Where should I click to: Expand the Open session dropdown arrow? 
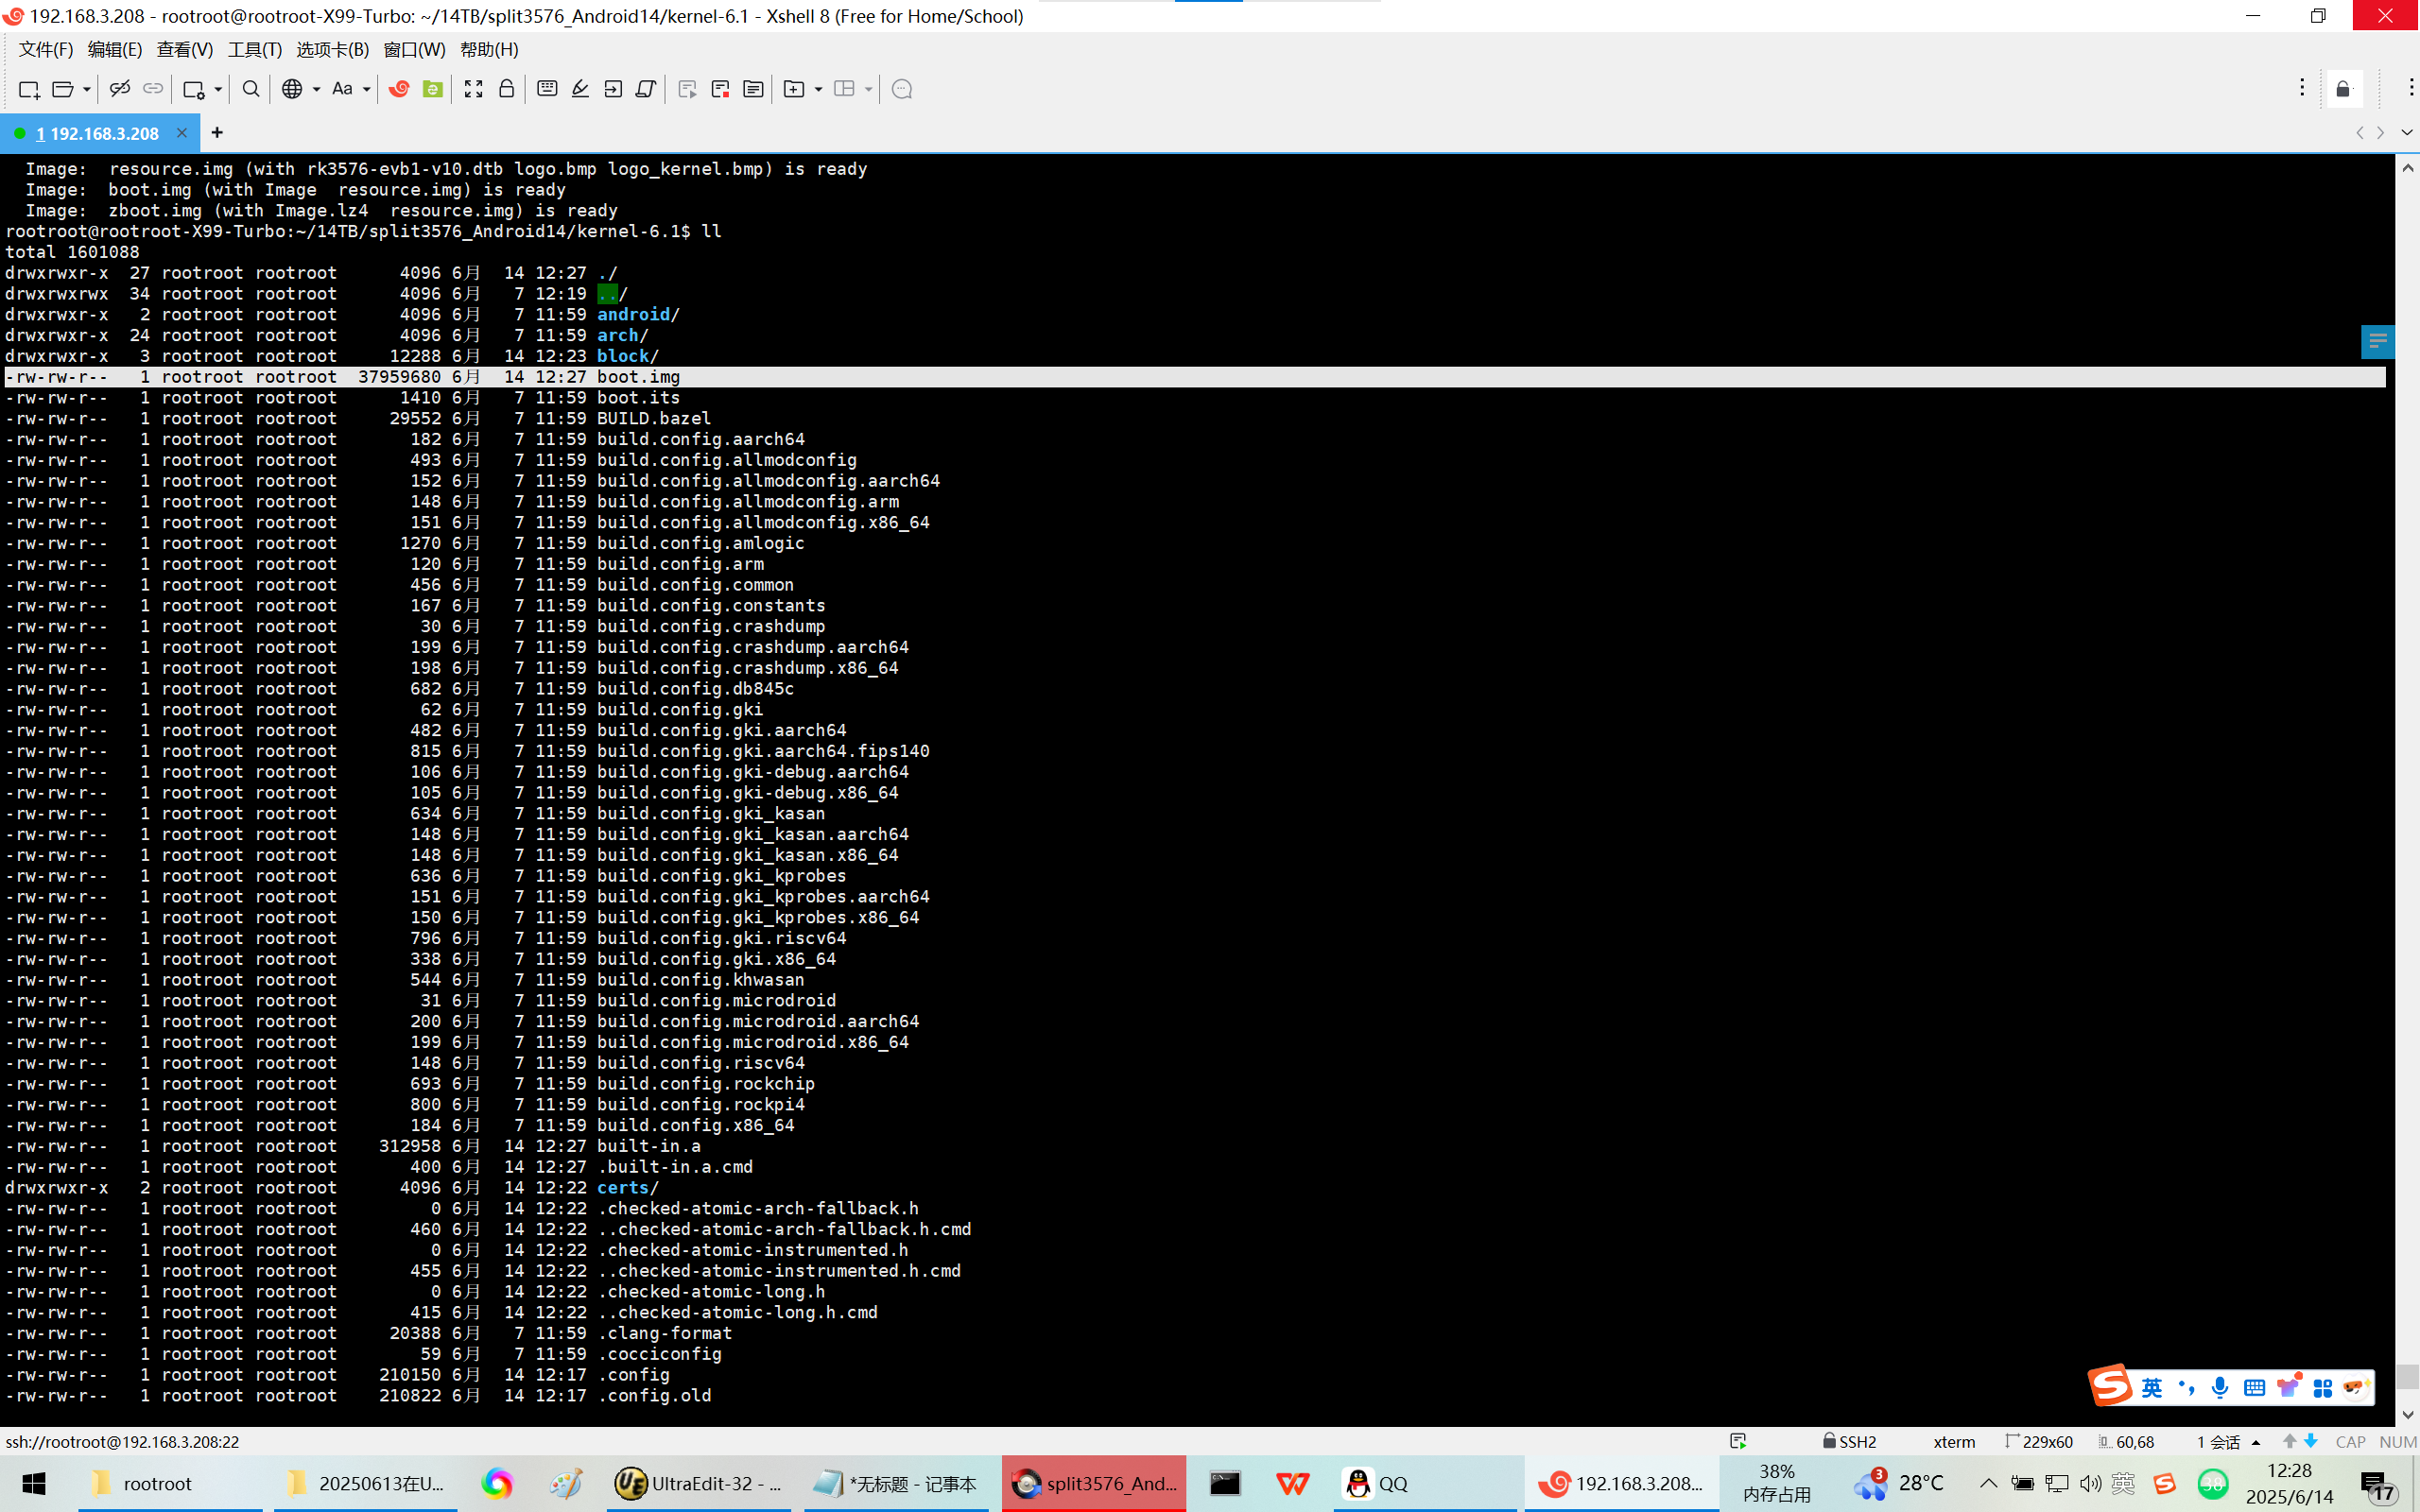[x=87, y=89]
